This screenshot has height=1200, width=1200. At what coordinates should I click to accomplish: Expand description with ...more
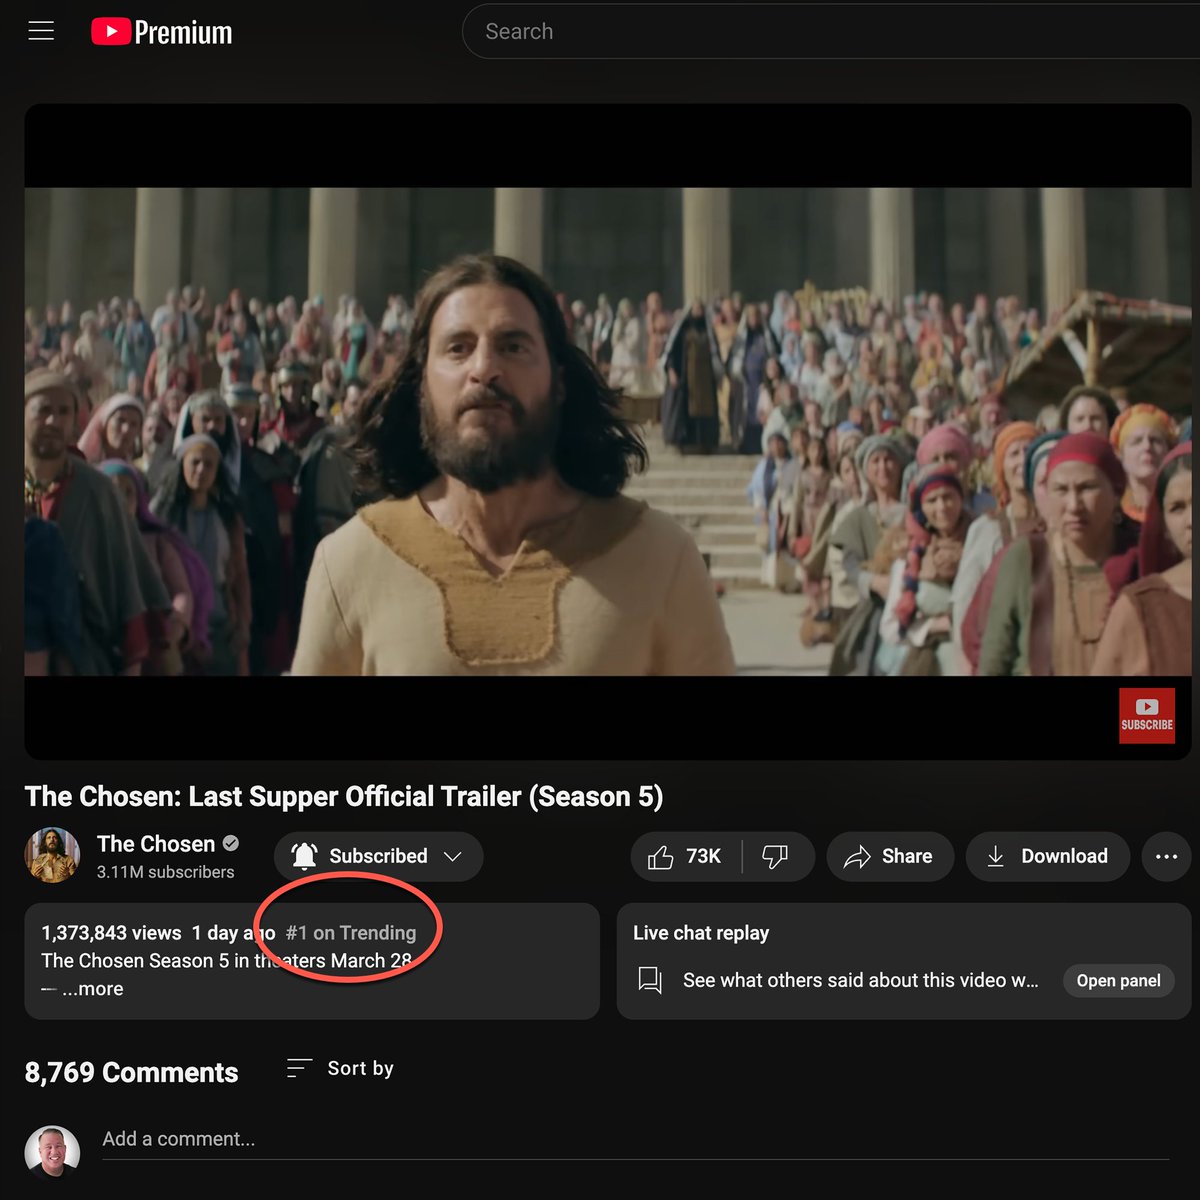click(x=93, y=989)
